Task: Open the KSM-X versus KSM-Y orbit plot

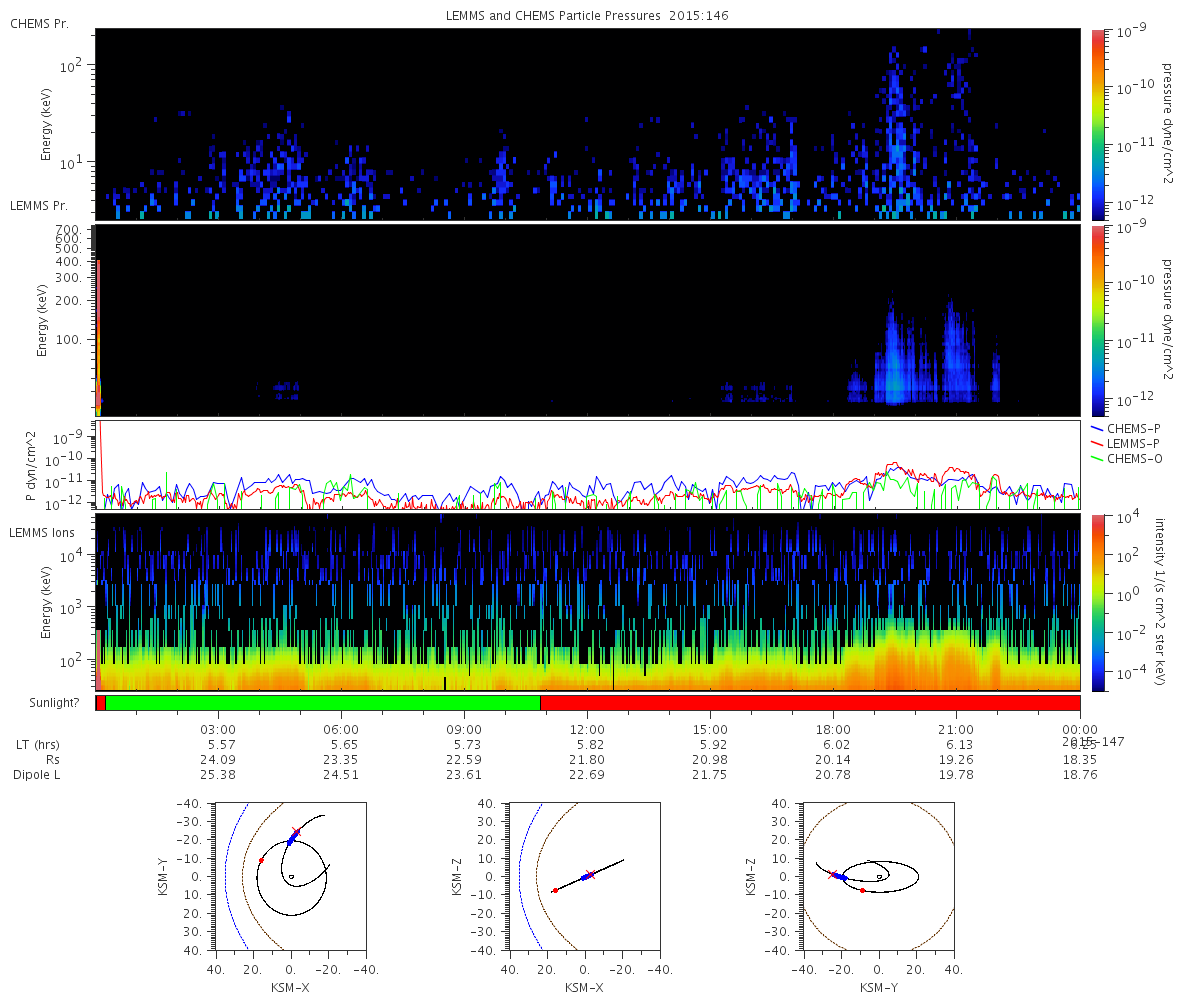Action: (x=290, y=875)
